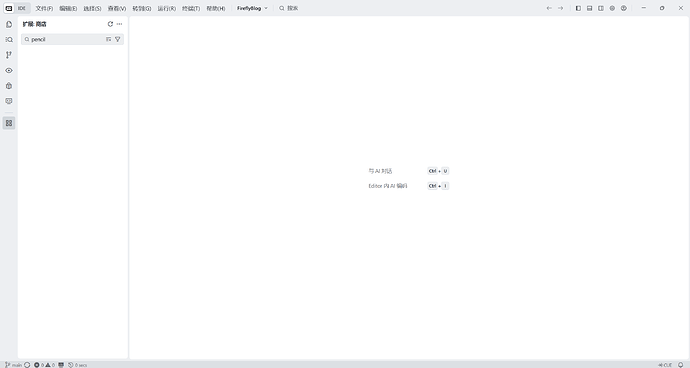Open the errors and warnings counter
Image resolution: width=690 pixels, height=368 pixels.
point(44,365)
